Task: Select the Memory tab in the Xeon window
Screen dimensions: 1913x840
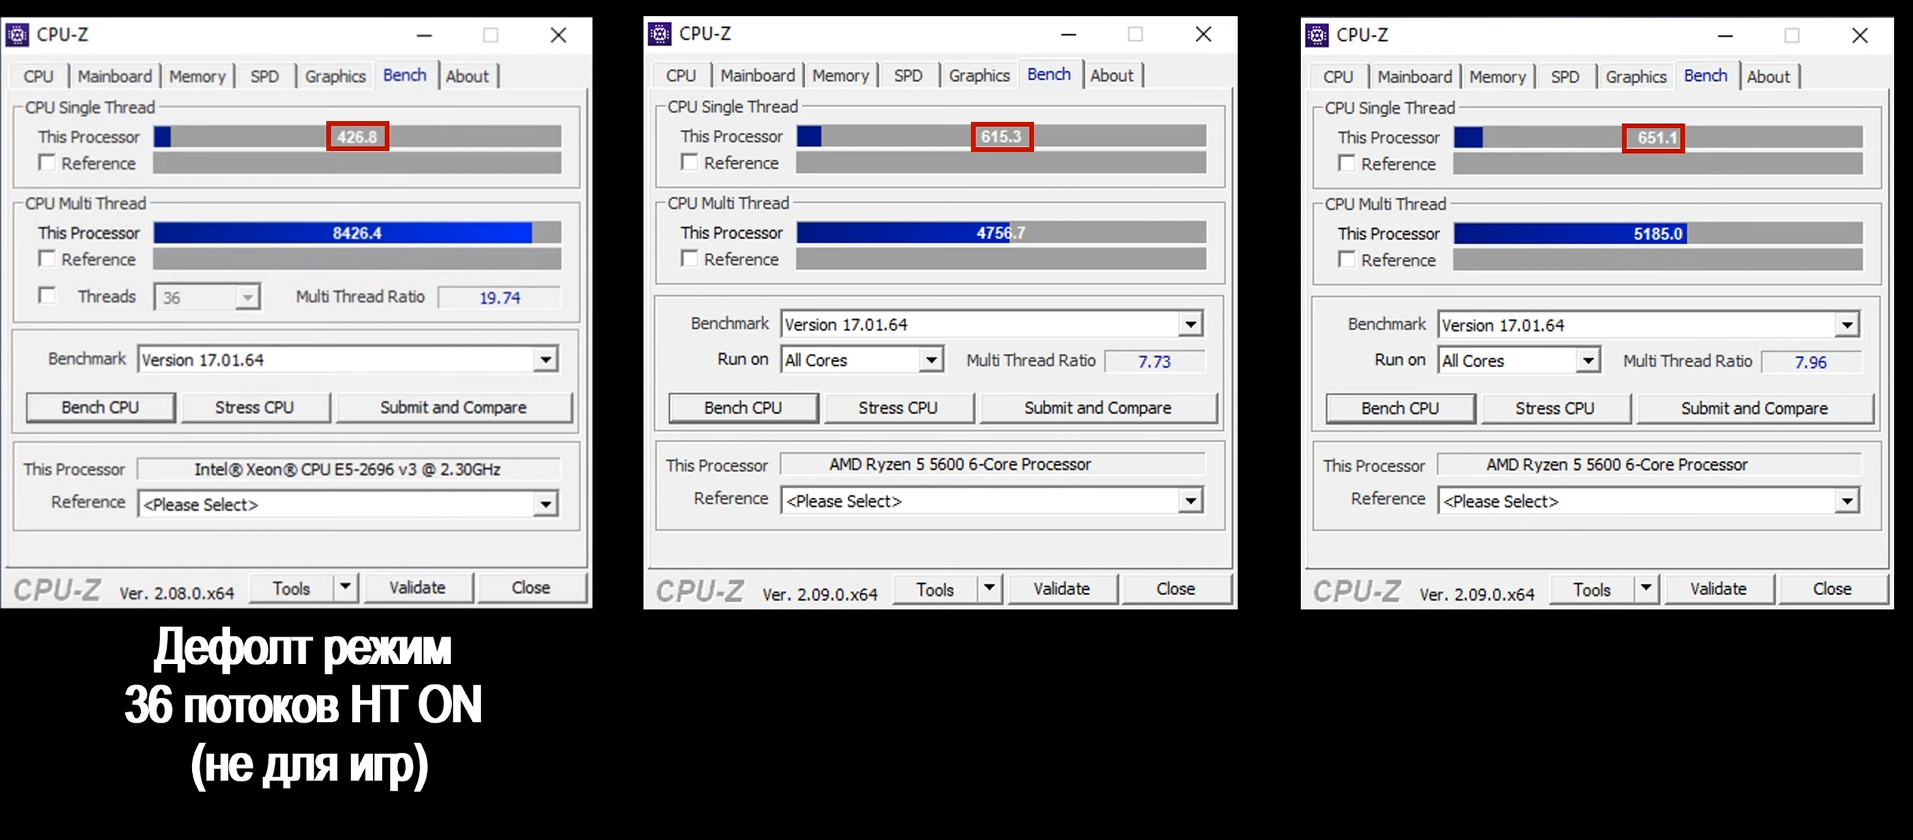Action: tap(197, 76)
